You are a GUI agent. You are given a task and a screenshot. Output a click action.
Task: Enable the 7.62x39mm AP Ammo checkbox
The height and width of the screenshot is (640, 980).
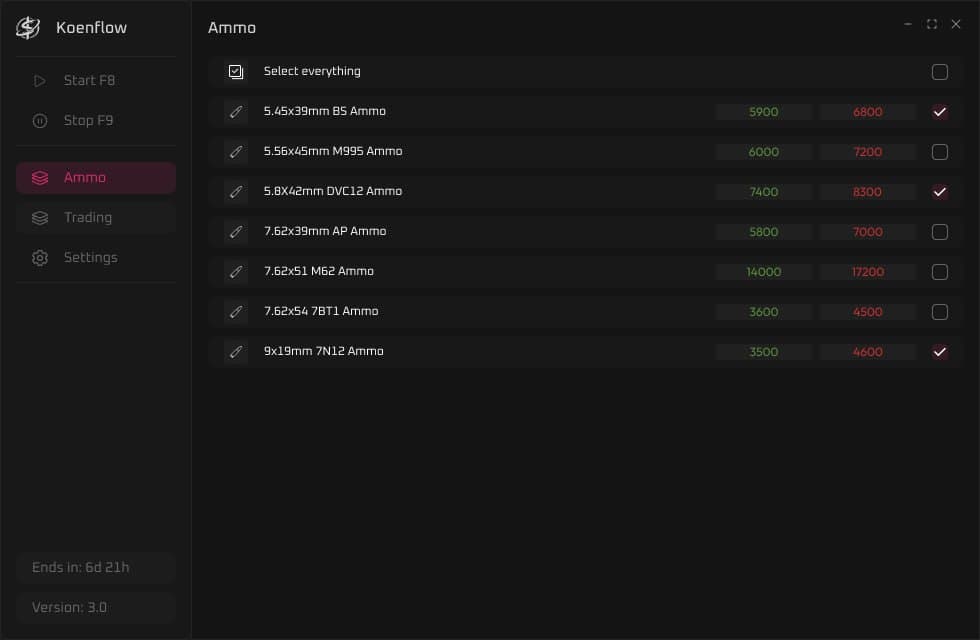coord(939,232)
